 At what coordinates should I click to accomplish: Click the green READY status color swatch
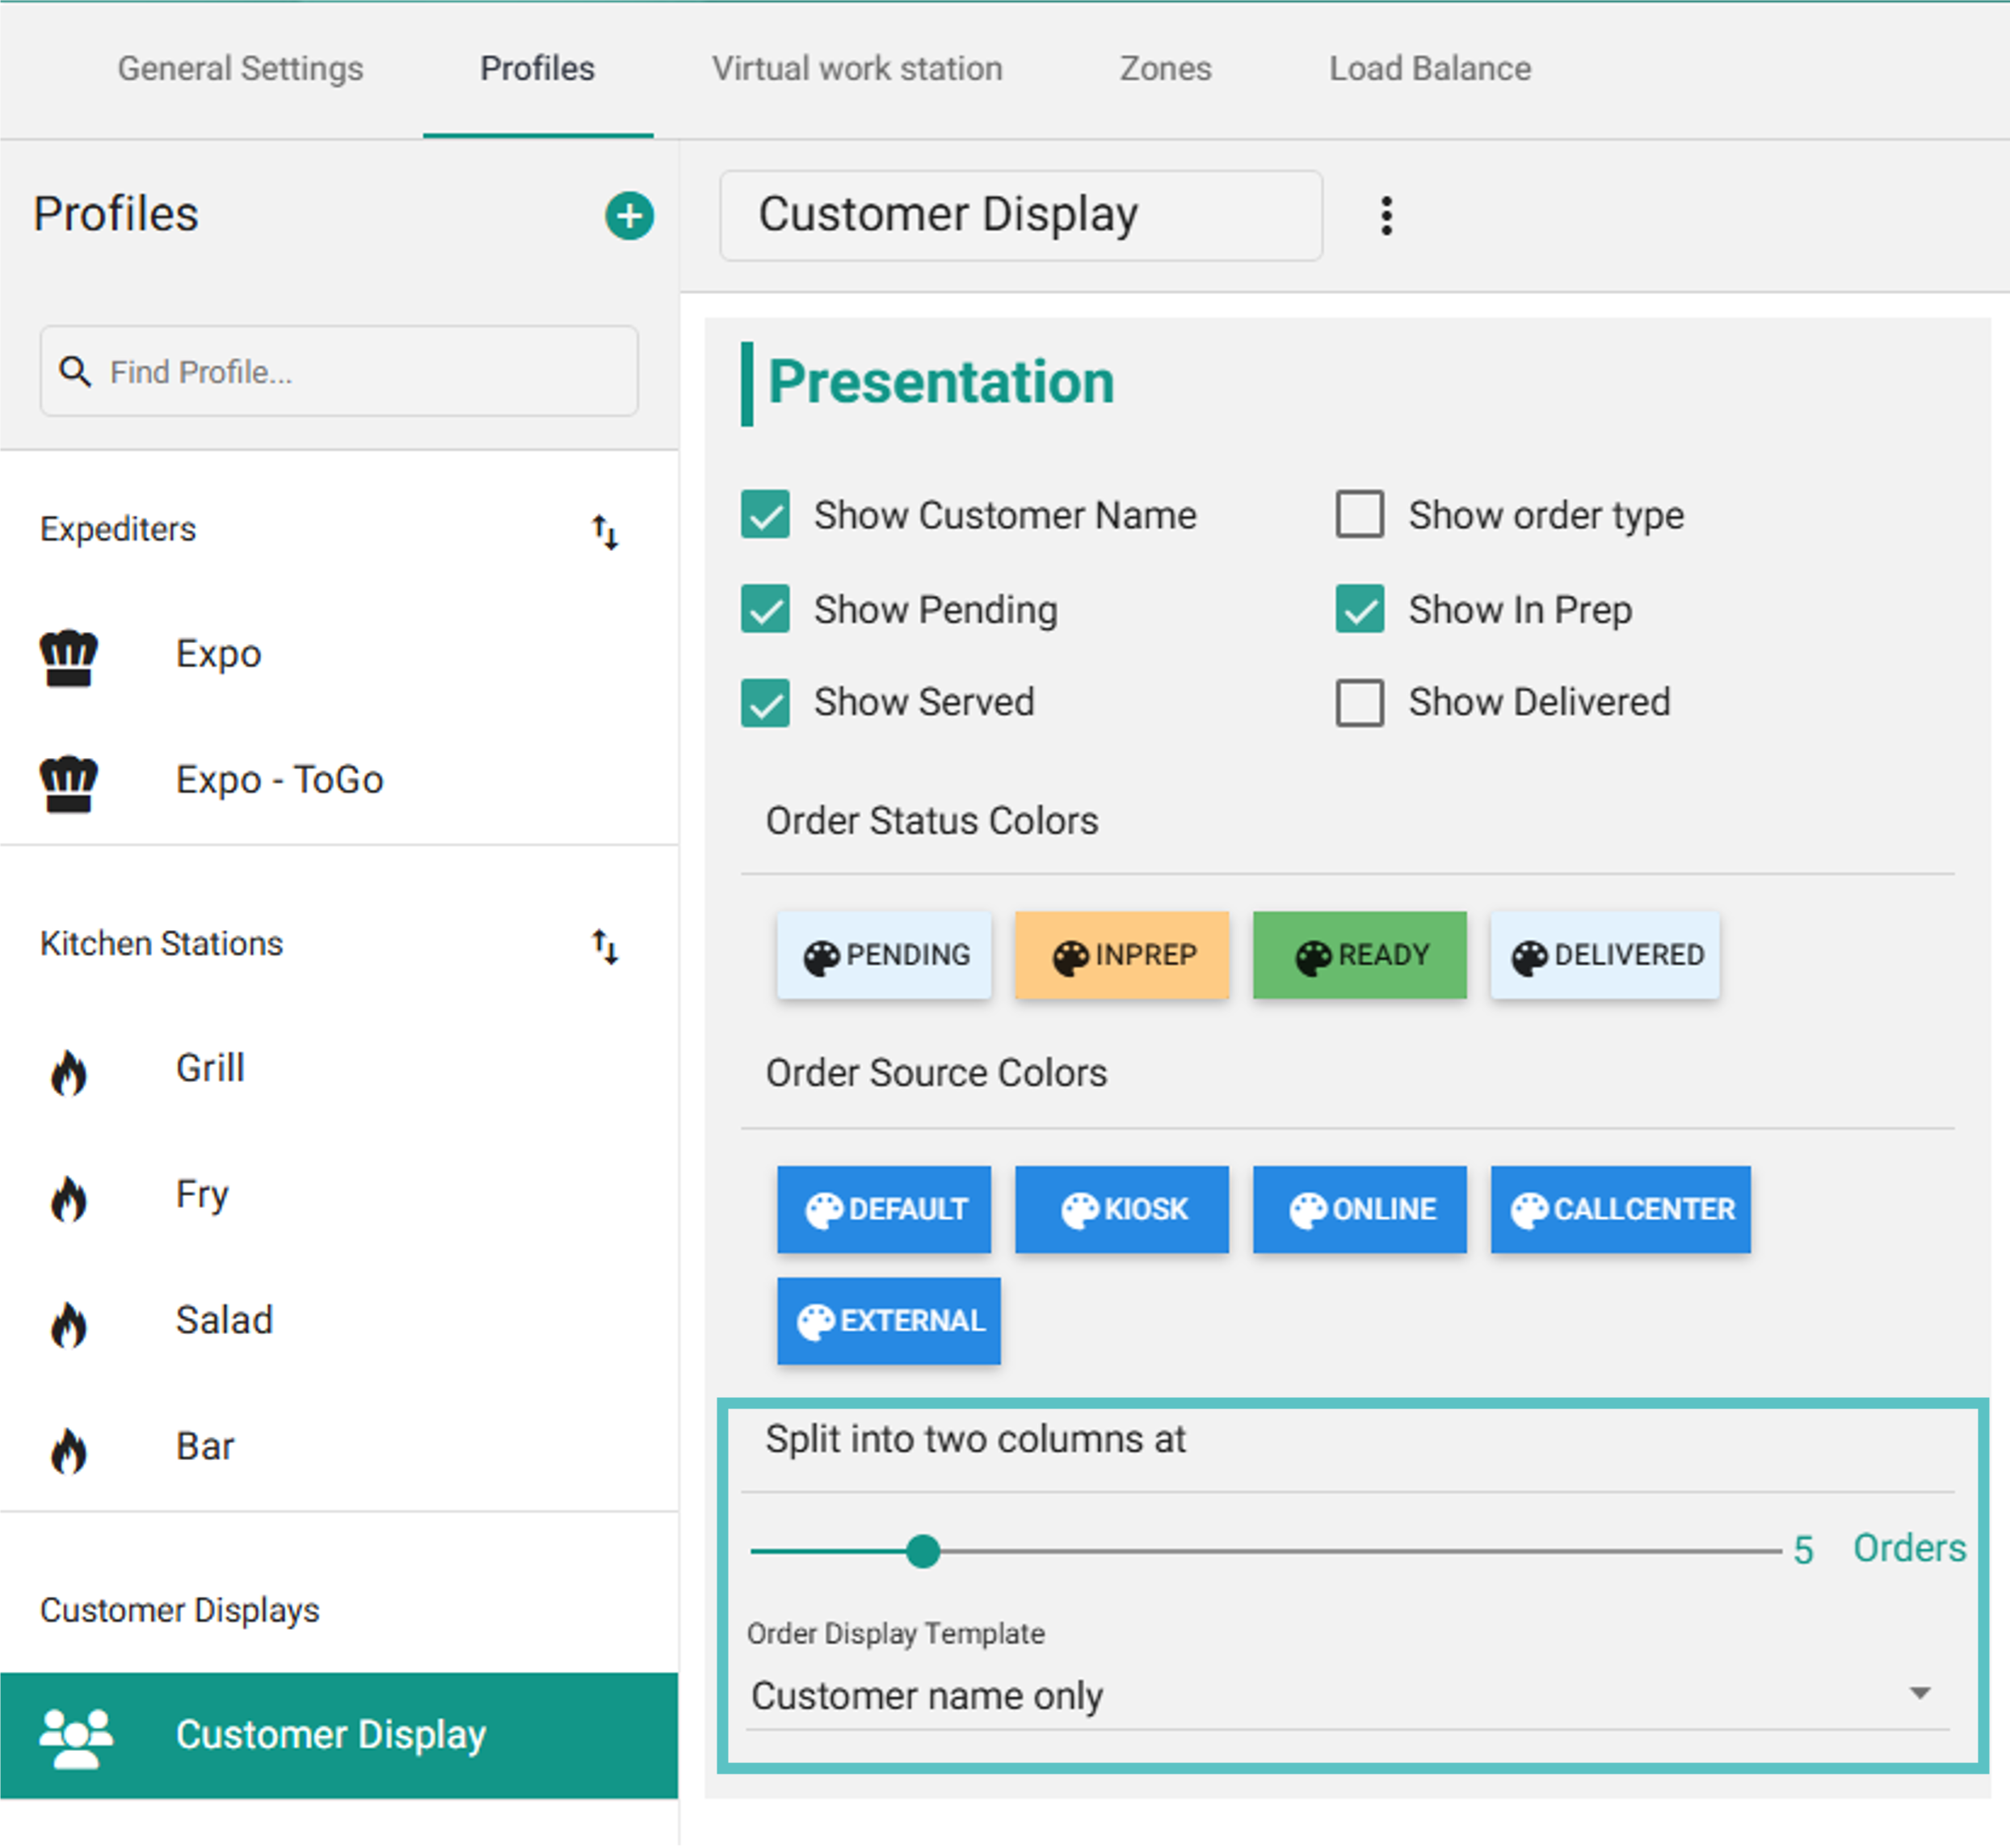pyautogui.click(x=1359, y=955)
